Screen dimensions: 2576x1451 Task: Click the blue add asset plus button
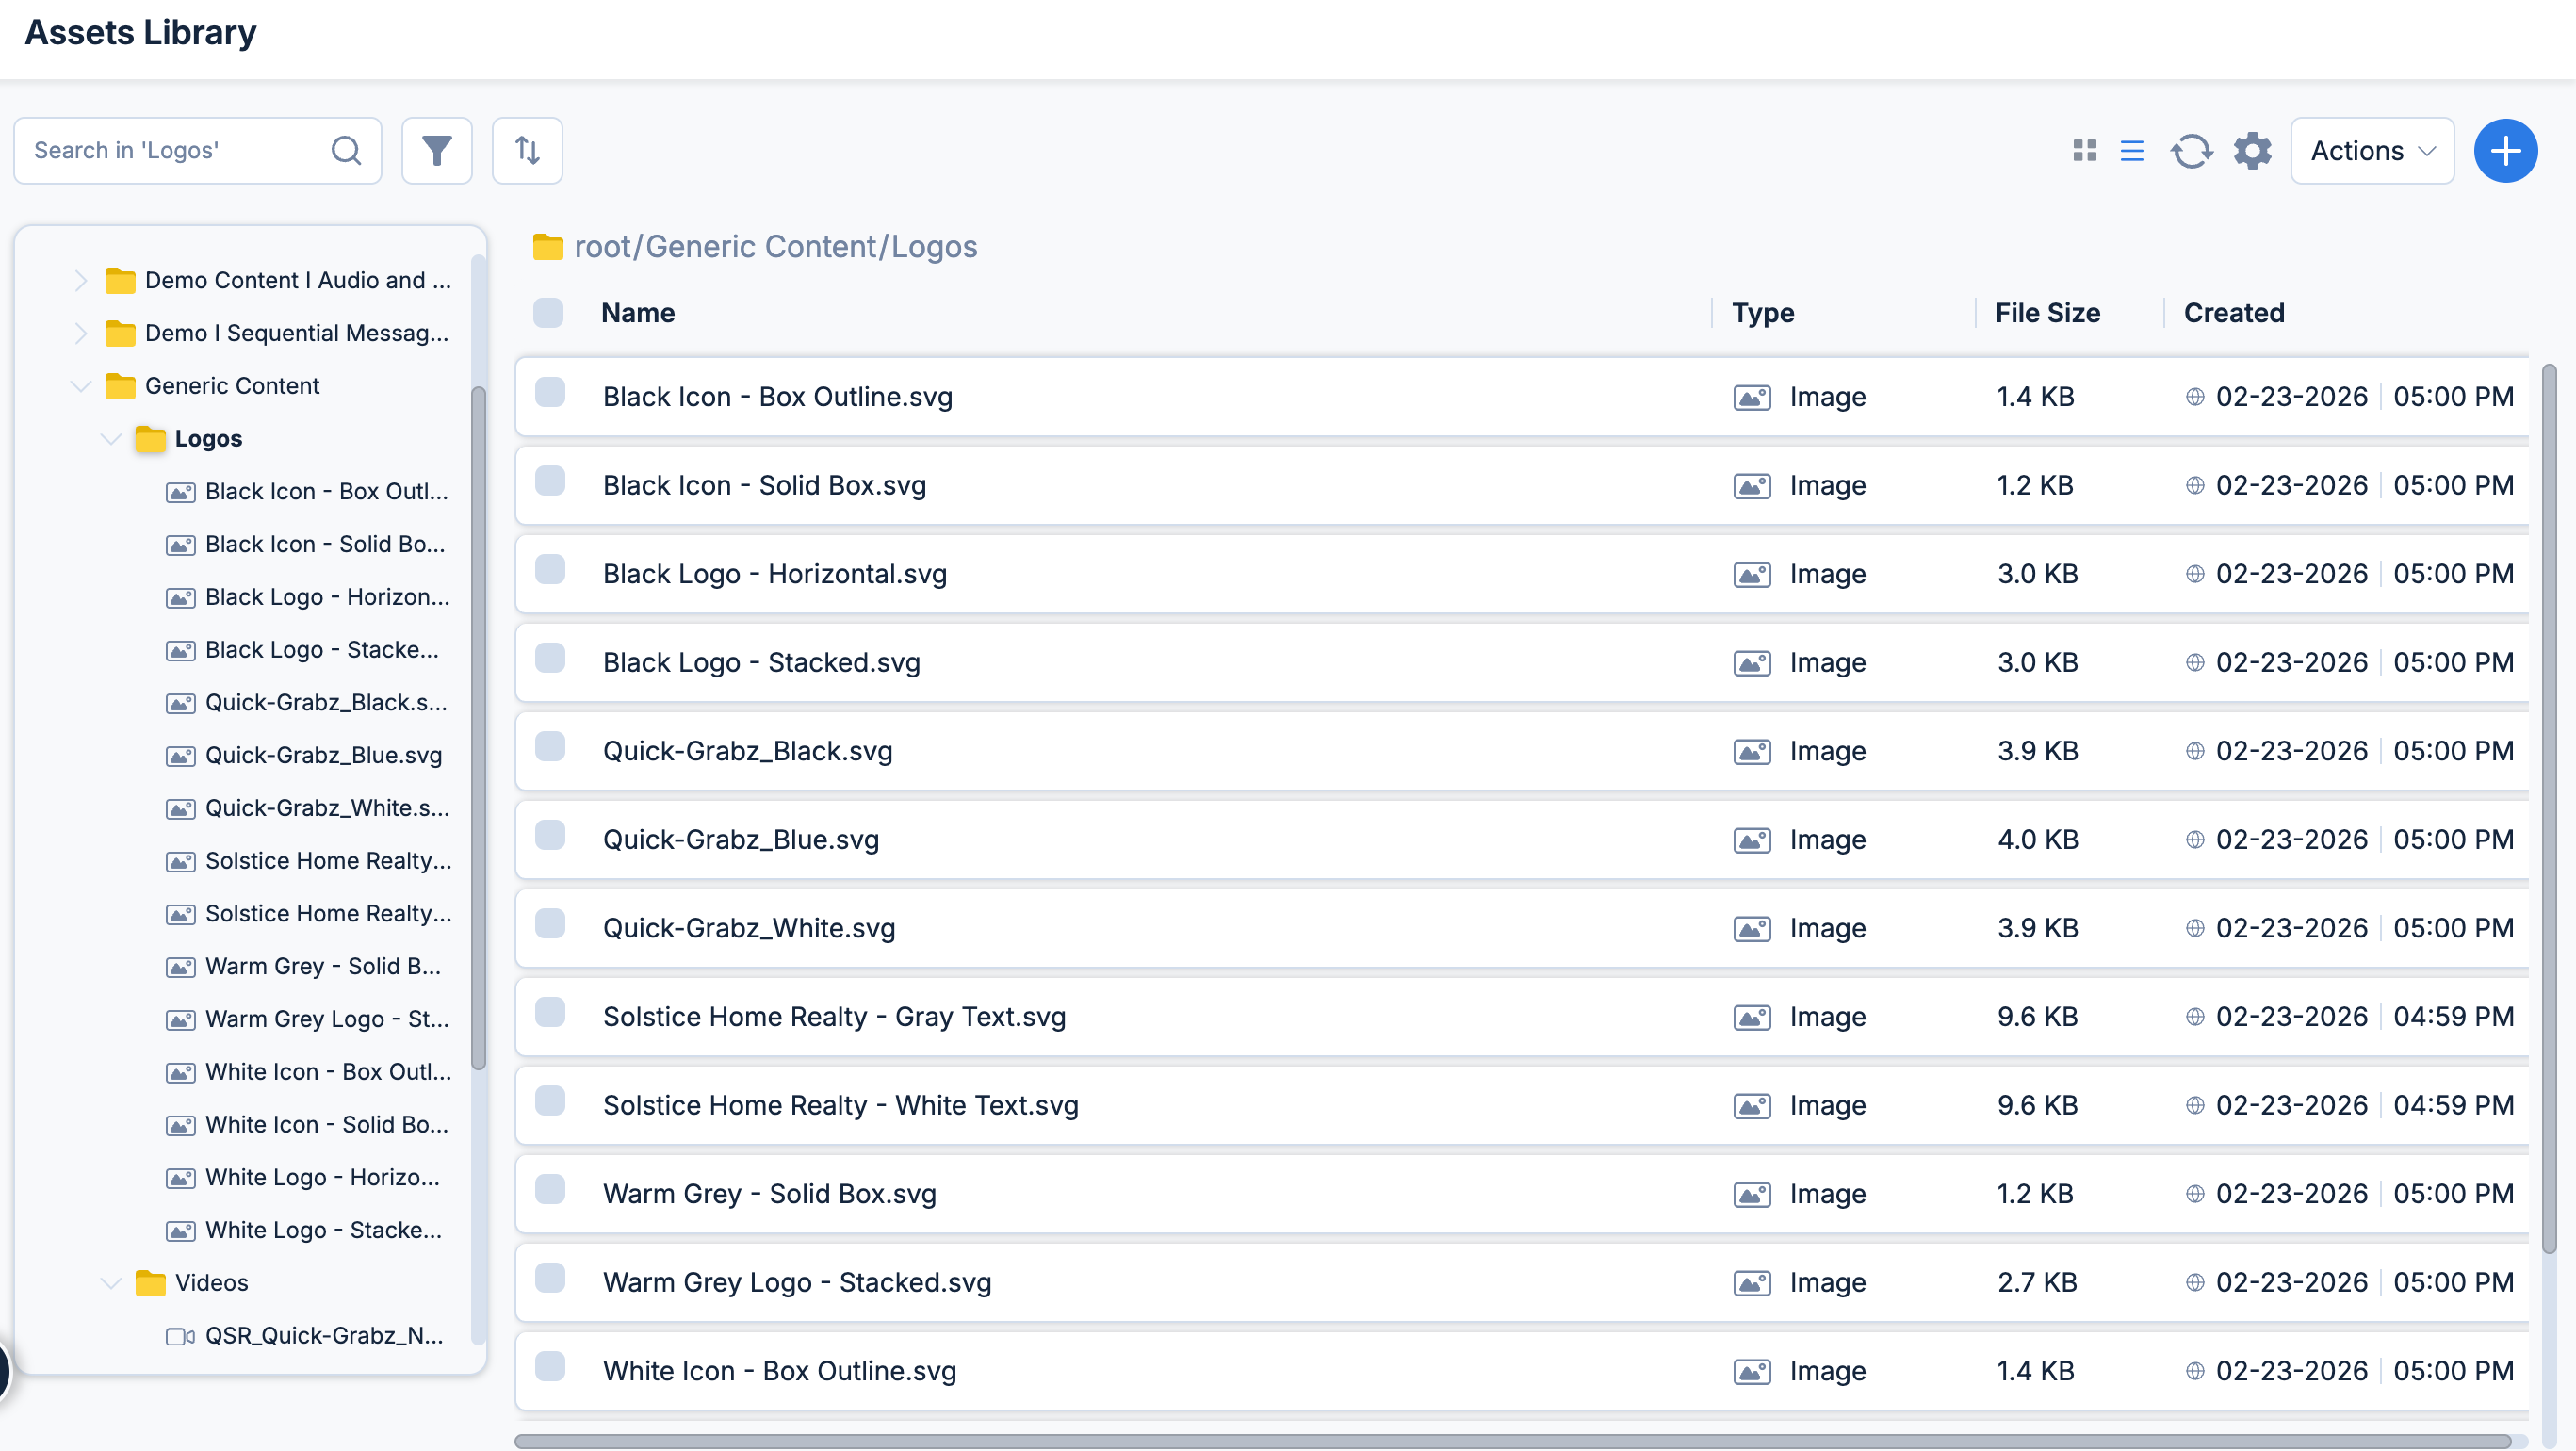click(2505, 151)
